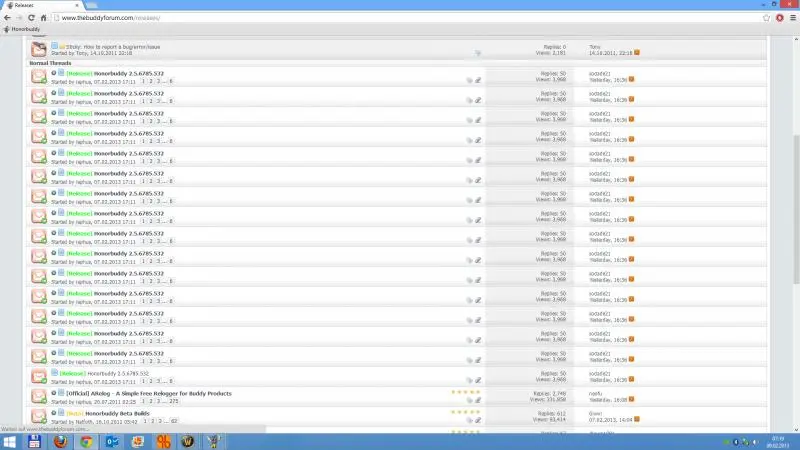Image resolution: width=800 pixels, height=450 pixels.
Task: Open a new tab beside the Releases tab
Action: click(92, 5)
